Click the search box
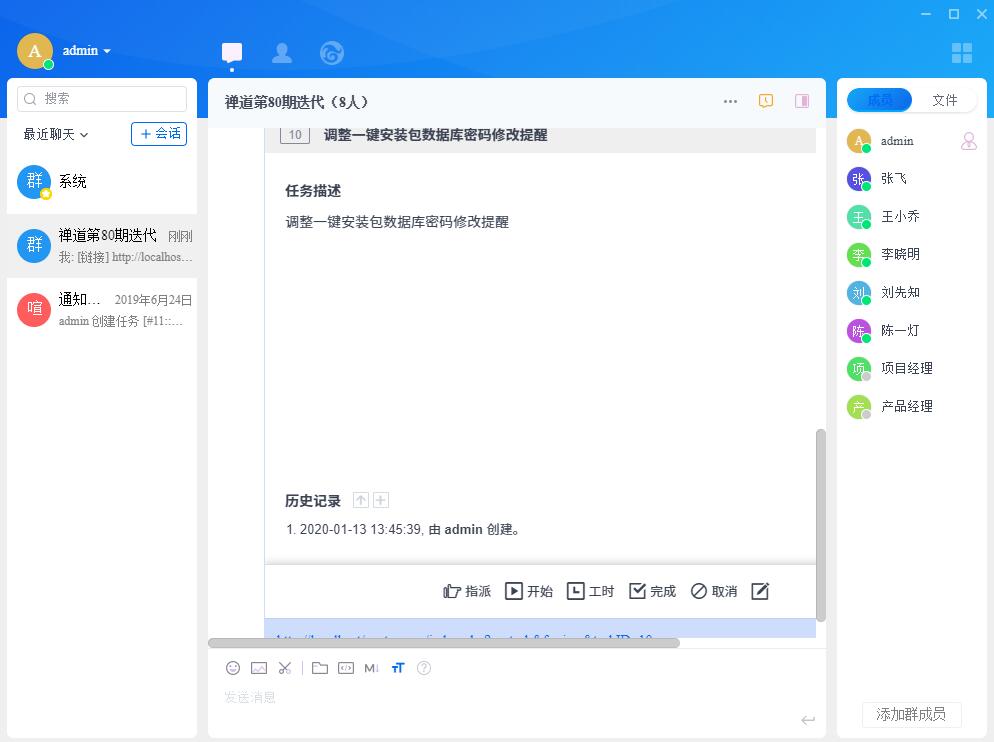The image size is (994, 742). pos(102,99)
